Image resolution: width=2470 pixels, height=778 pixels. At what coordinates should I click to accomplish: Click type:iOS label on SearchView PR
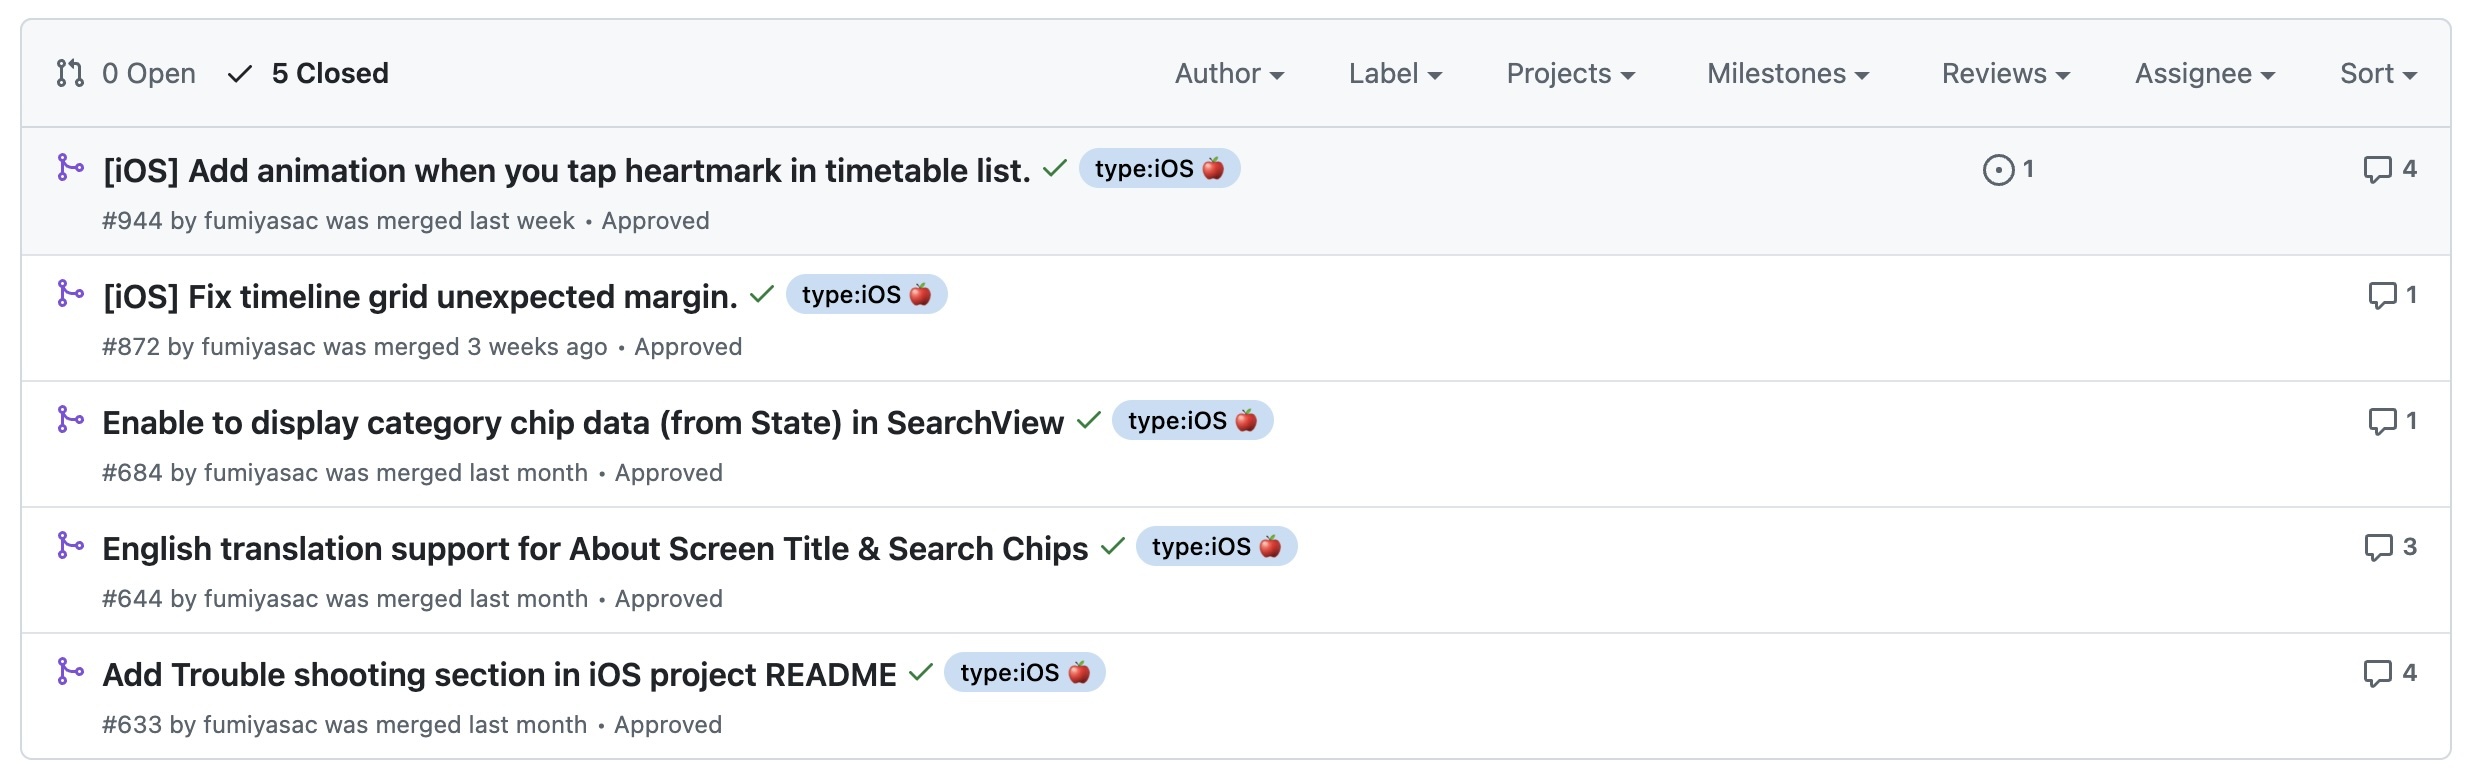1192,421
